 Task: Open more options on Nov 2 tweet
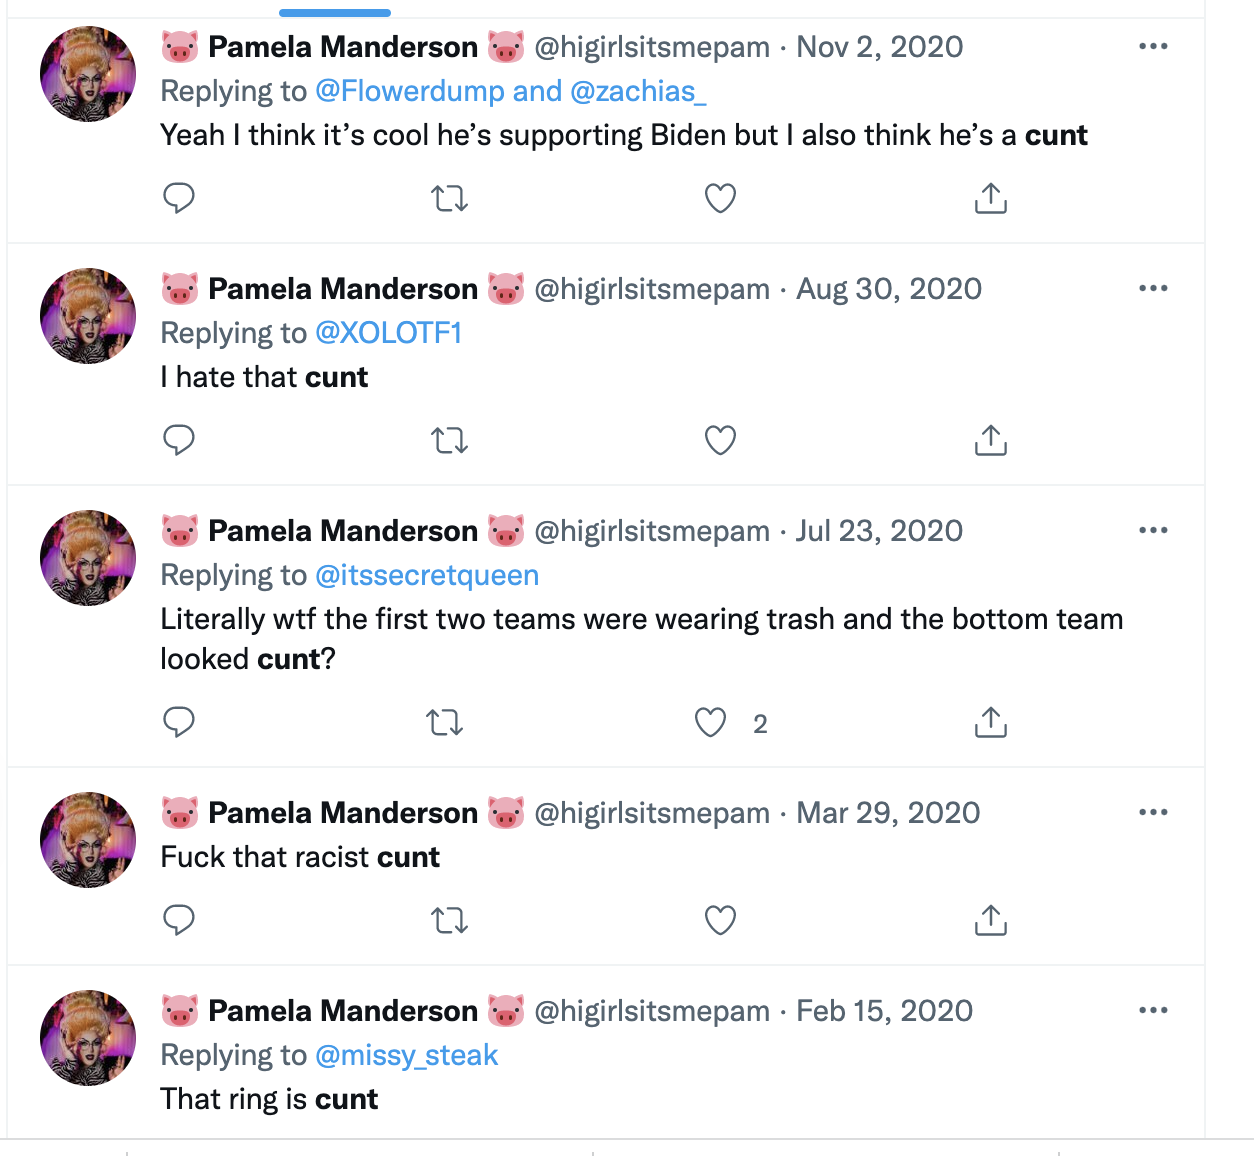(x=1153, y=47)
